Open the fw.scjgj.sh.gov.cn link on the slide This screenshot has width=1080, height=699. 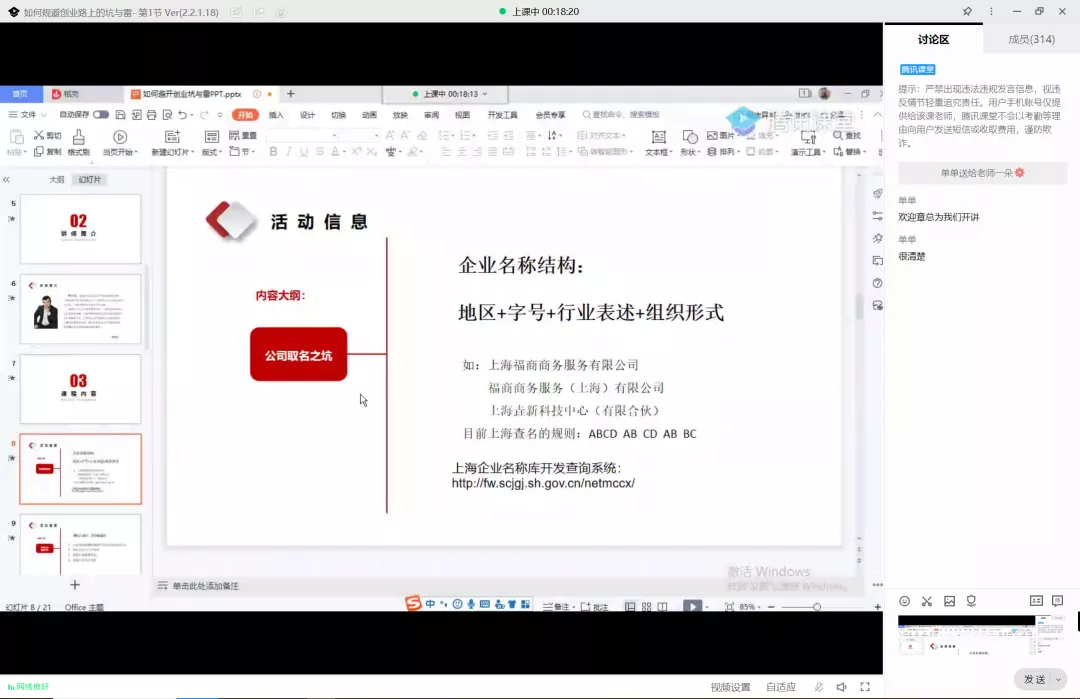point(543,483)
